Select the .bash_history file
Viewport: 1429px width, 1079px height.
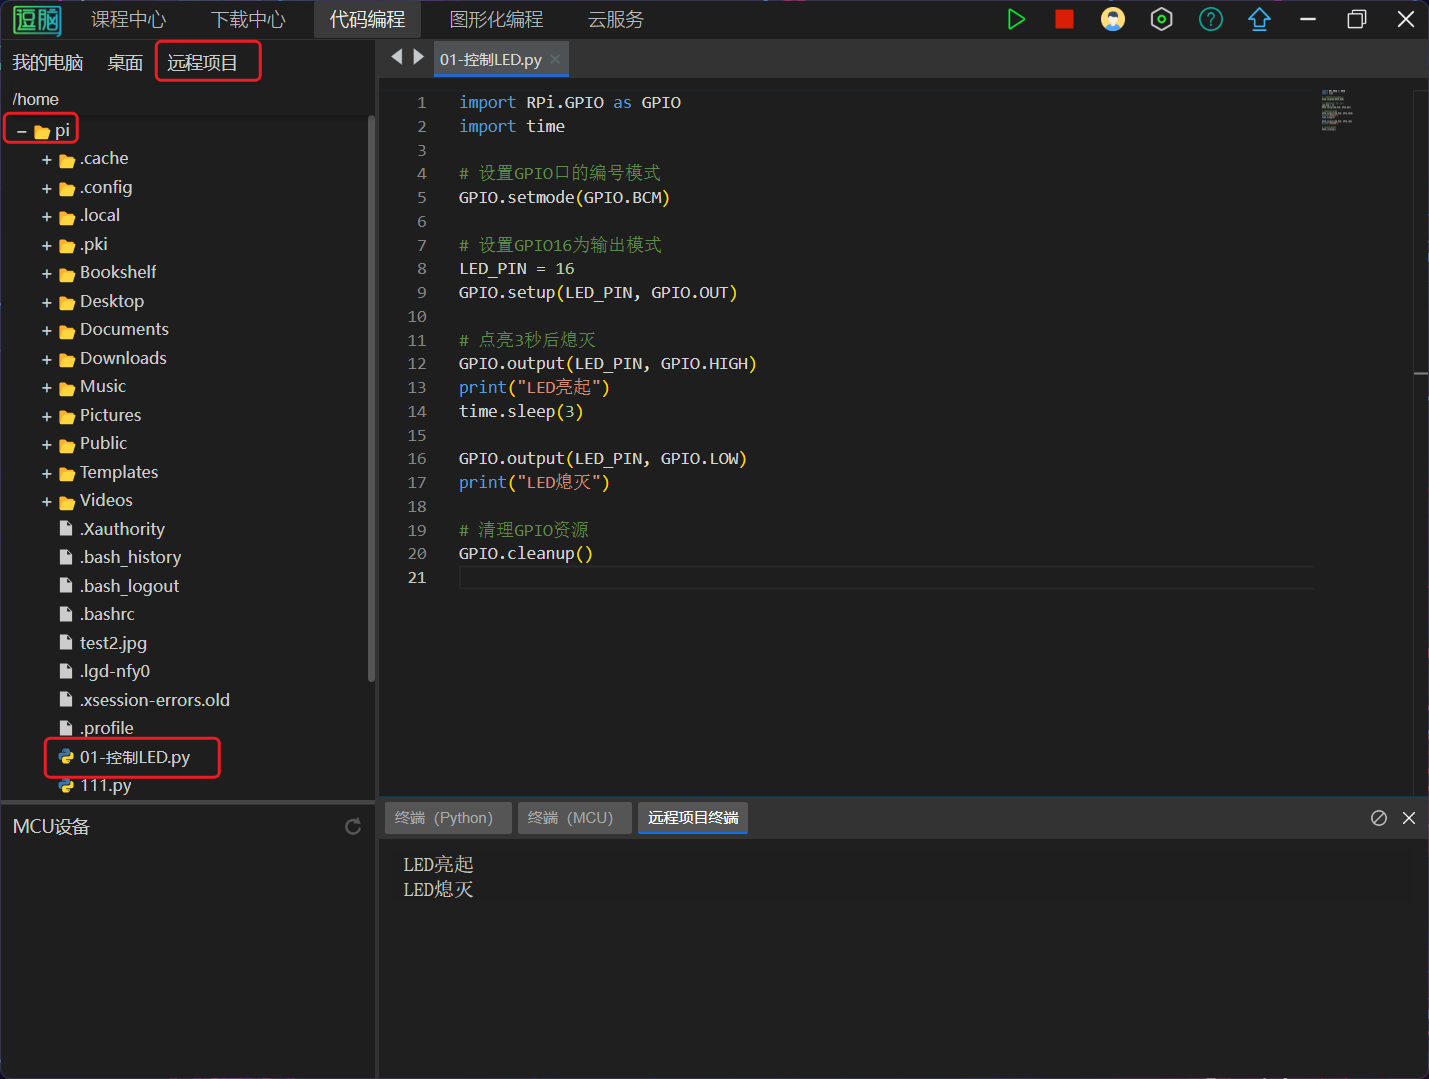(130, 557)
